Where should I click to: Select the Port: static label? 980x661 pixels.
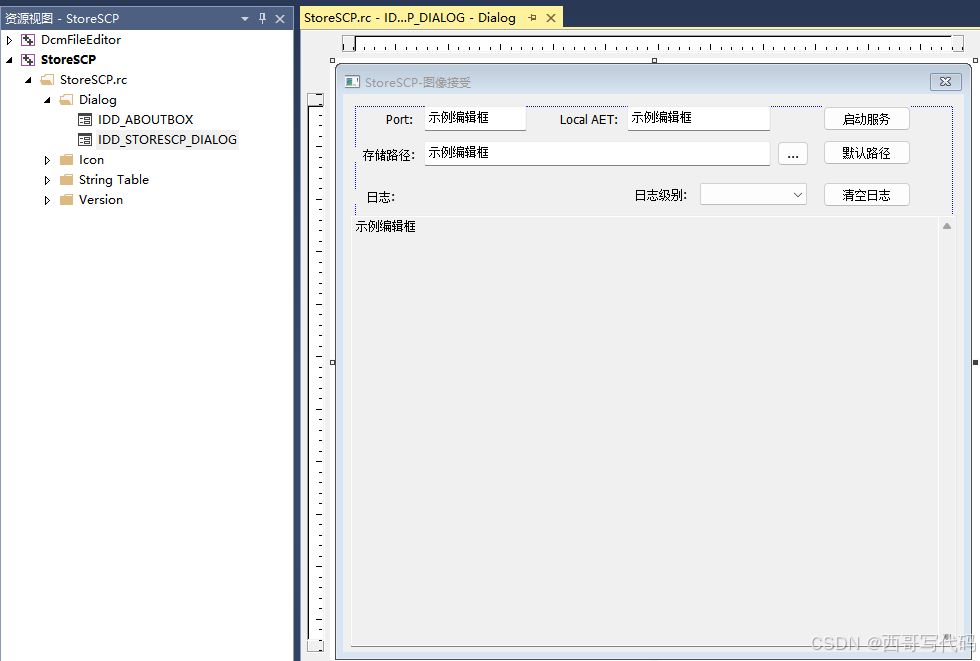pyautogui.click(x=399, y=119)
